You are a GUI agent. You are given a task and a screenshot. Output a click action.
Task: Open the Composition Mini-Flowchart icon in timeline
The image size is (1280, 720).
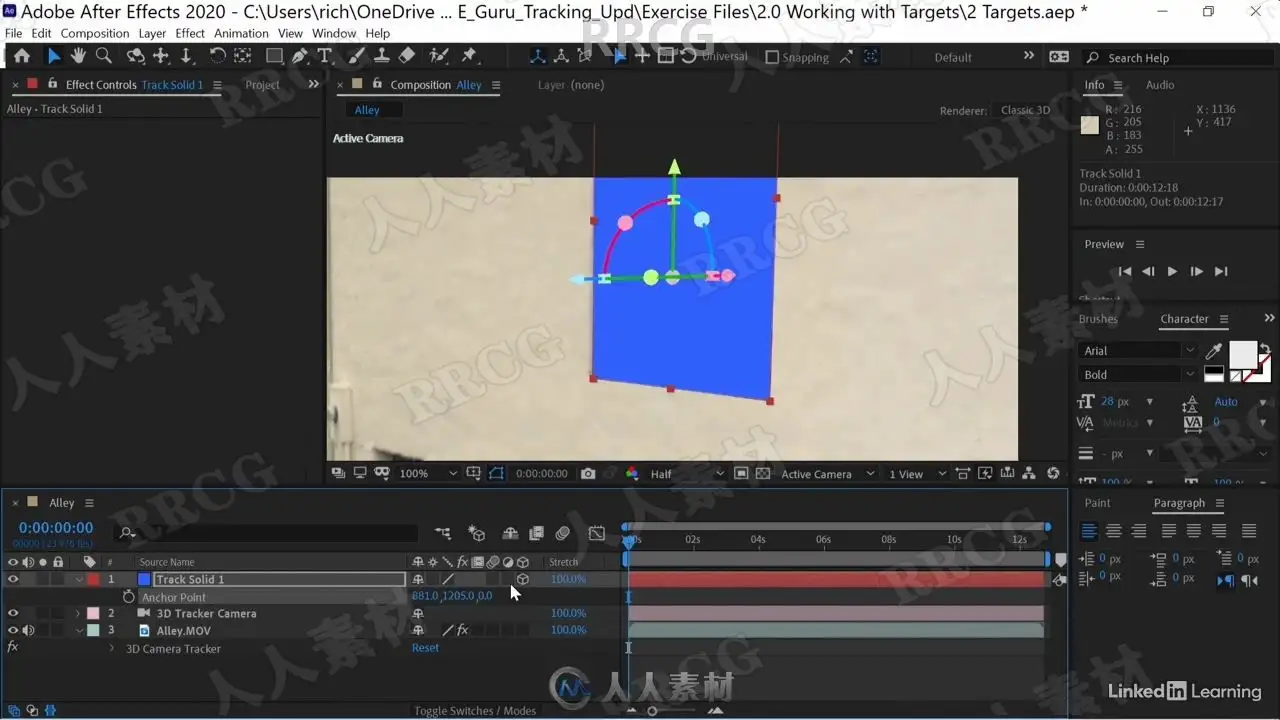pos(443,534)
